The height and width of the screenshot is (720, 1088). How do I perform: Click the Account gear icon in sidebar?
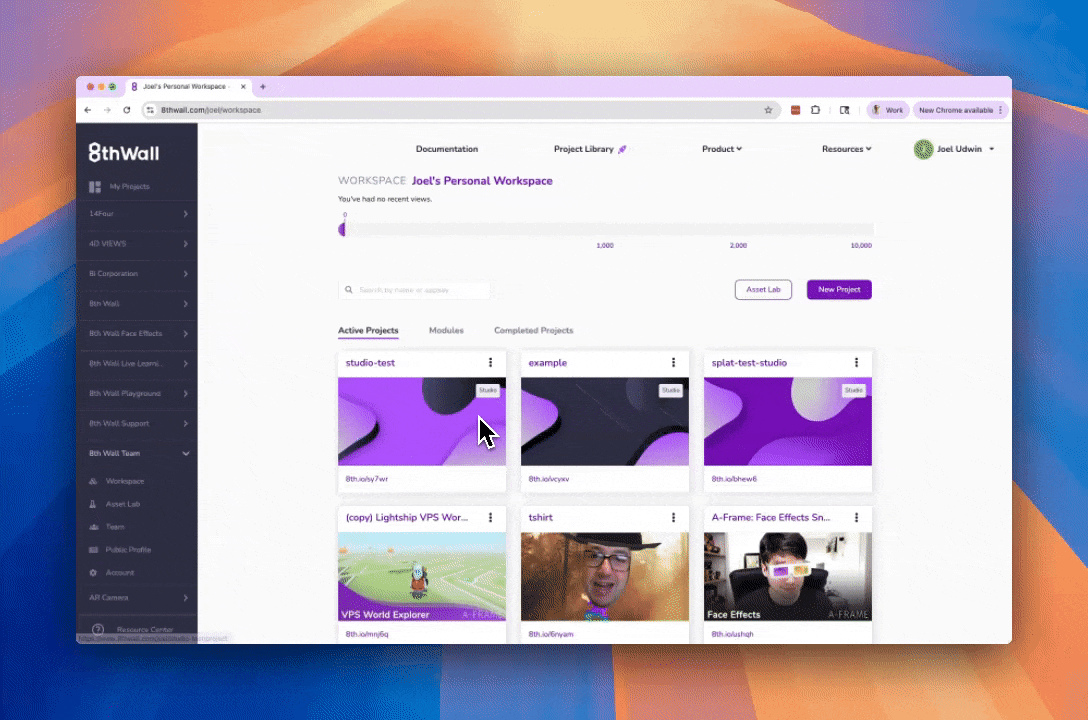click(x=94, y=573)
